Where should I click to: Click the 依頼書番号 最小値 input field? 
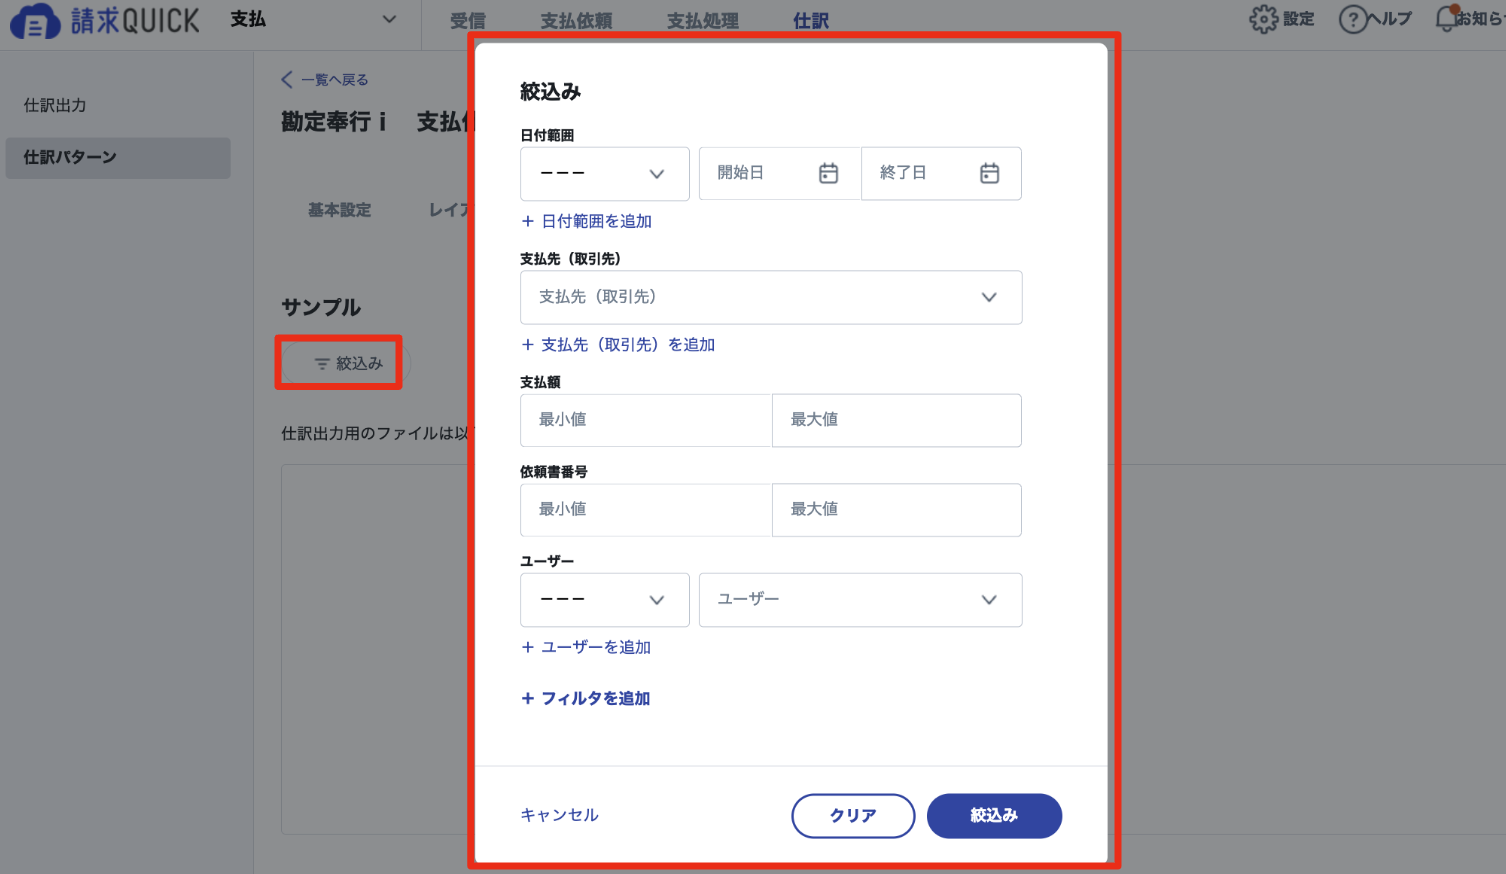(x=646, y=510)
